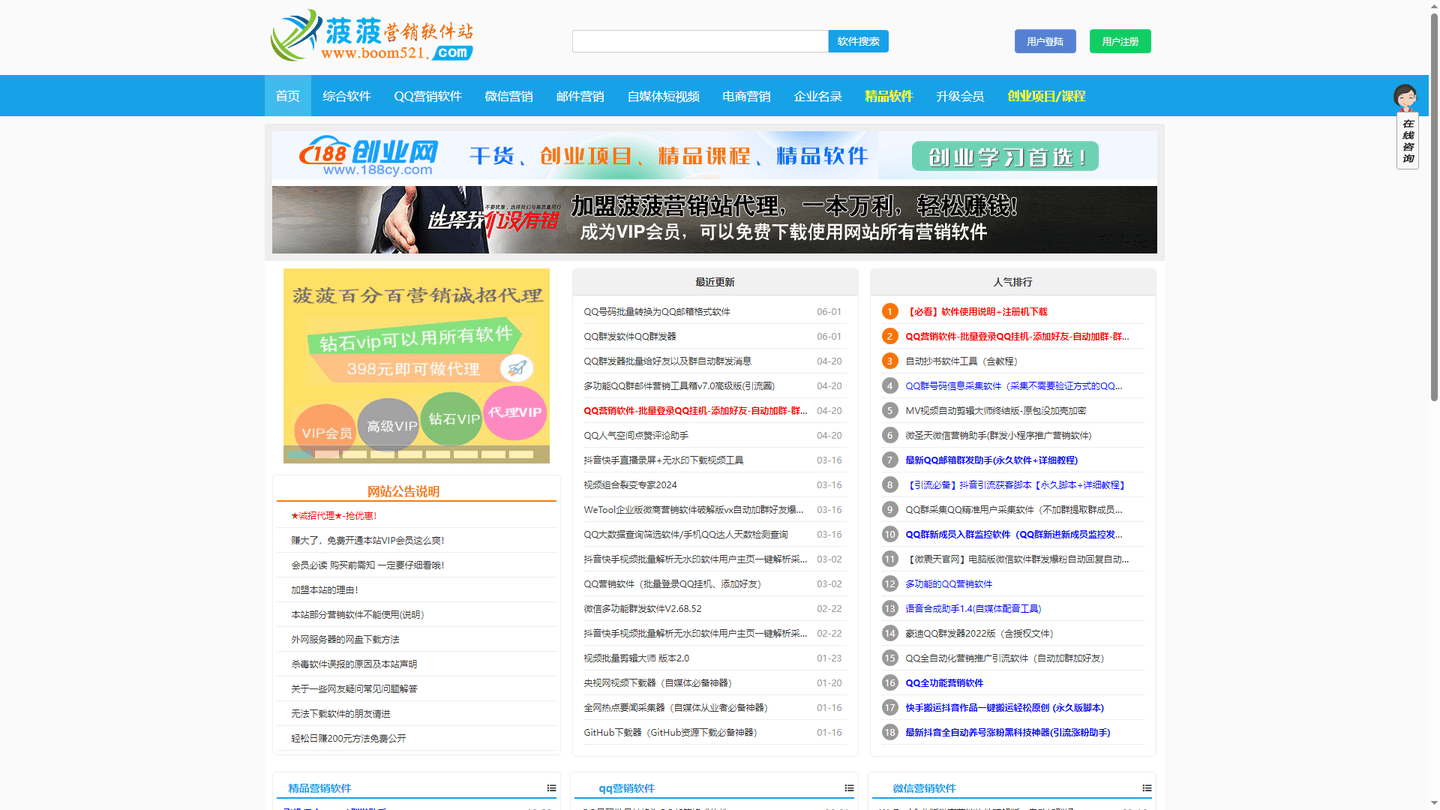Open WeTool企业版微商营销软件 link
The height and width of the screenshot is (810, 1440).
coord(694,510)
